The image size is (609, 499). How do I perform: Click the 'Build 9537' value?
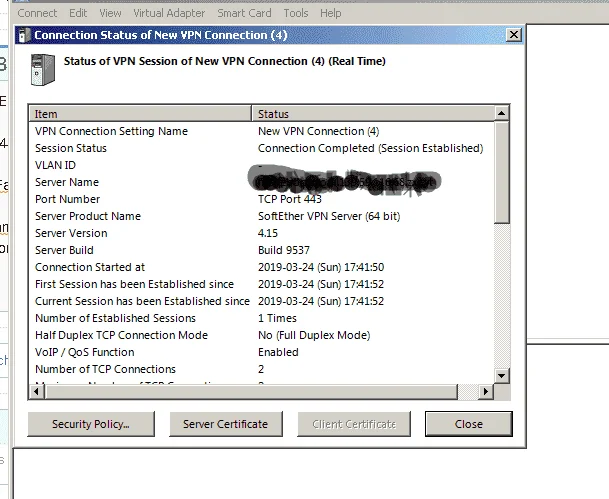pyautogui.click(x=284, y=250)
